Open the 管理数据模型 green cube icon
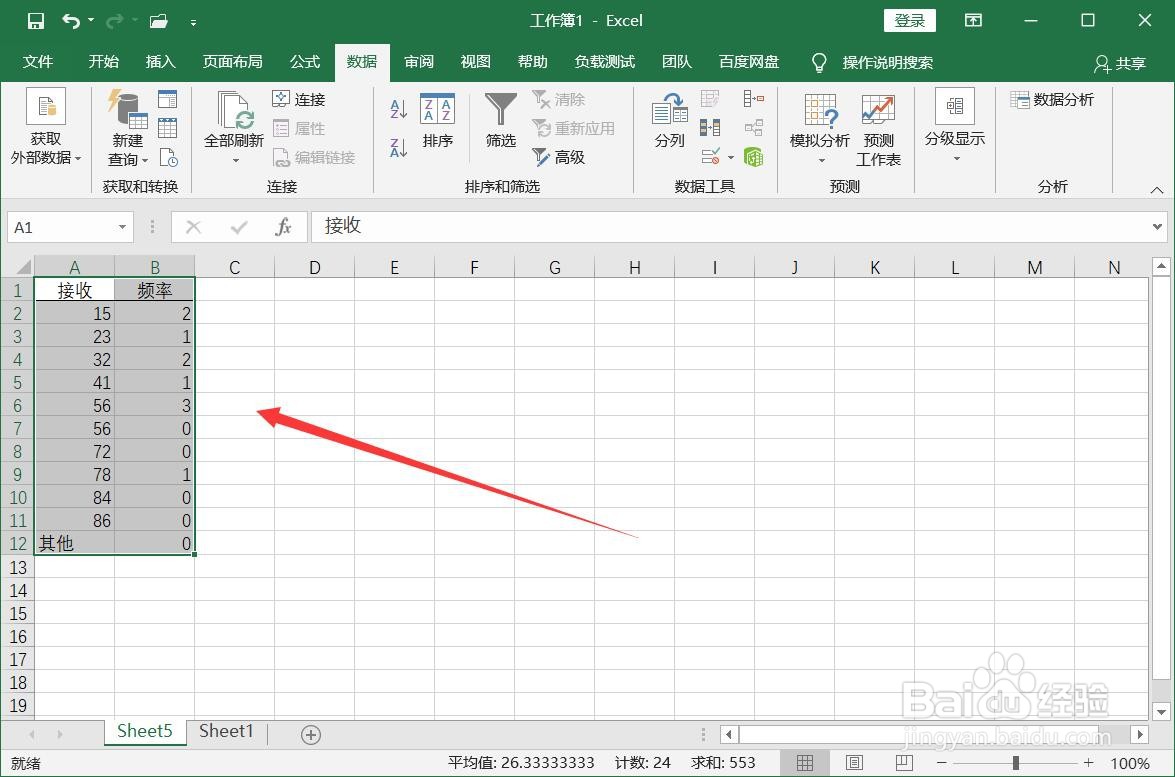 756,157
